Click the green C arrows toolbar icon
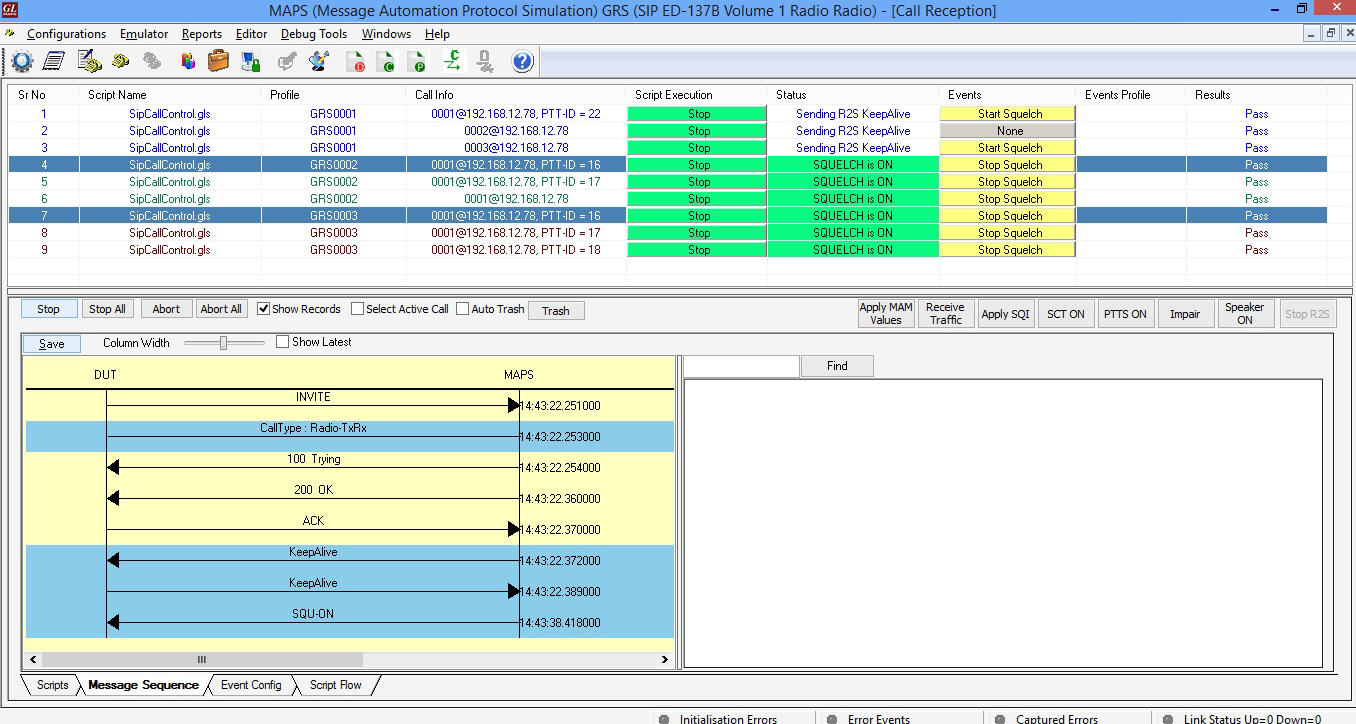The image size is (1356, 724). pyautogui.click(x=453, y=62)
